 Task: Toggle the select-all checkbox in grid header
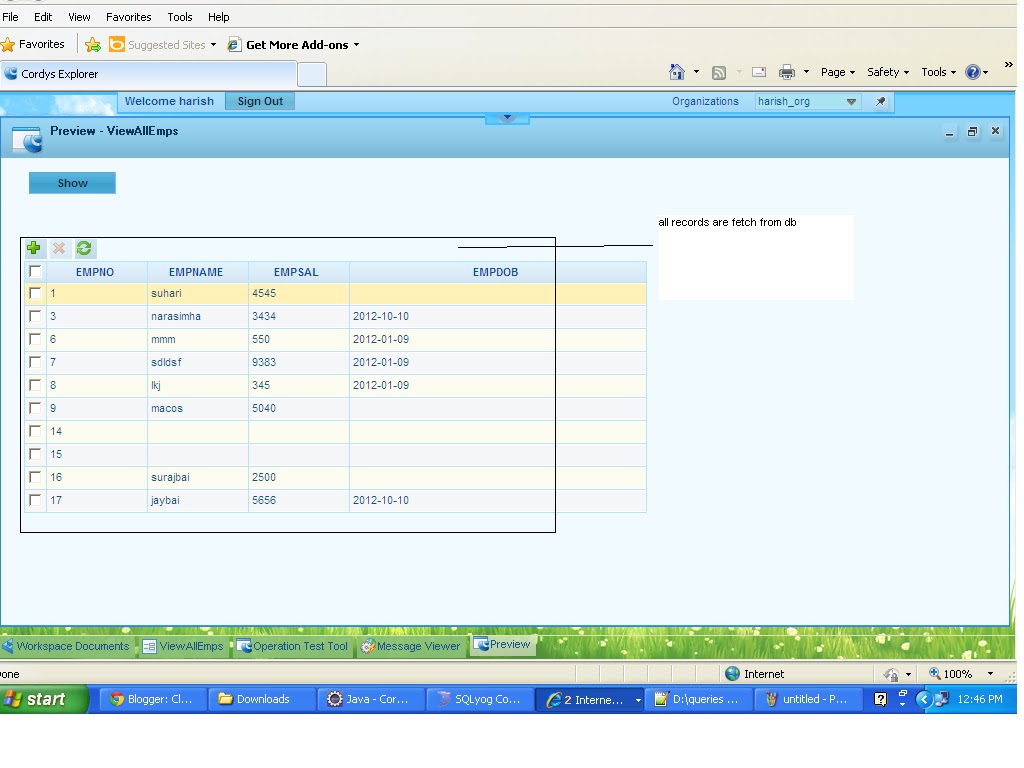(35, 271)
